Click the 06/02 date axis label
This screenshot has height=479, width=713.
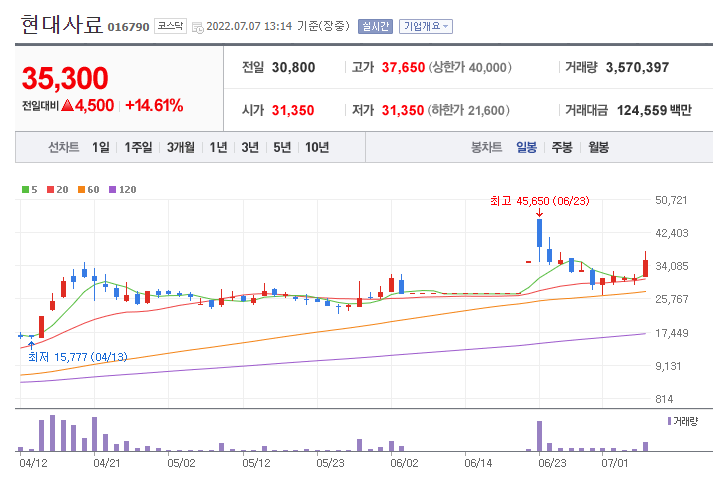[404, 463]
